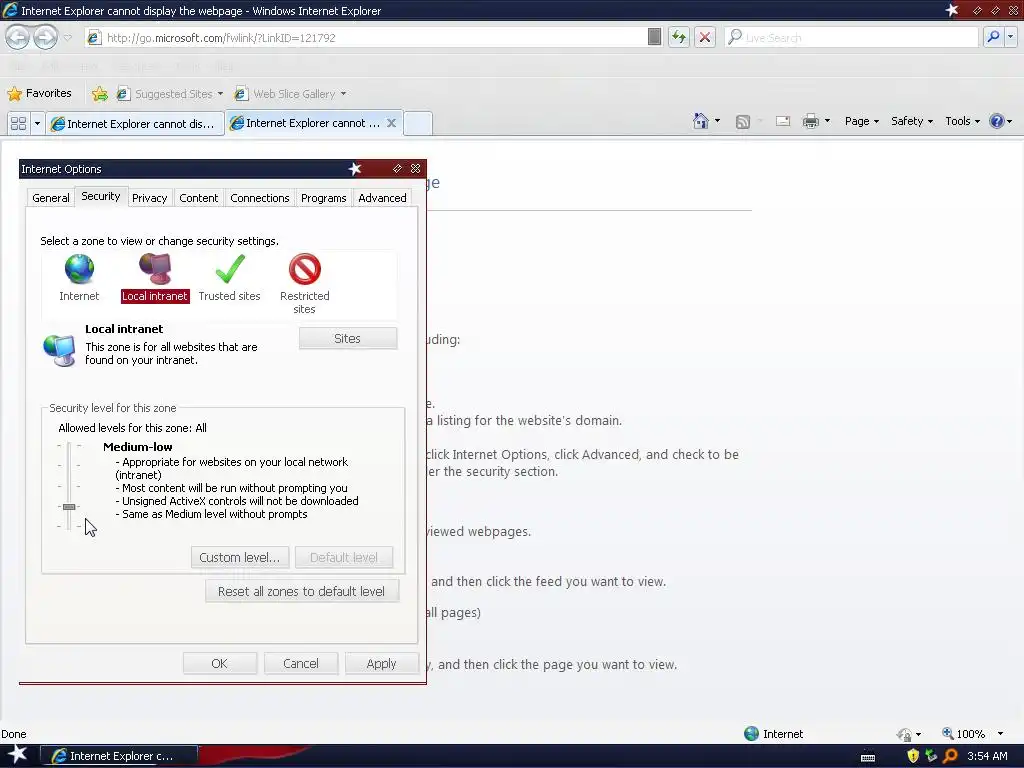
Task: Click Reset all zones to default level
Action: tap(301, 591)
